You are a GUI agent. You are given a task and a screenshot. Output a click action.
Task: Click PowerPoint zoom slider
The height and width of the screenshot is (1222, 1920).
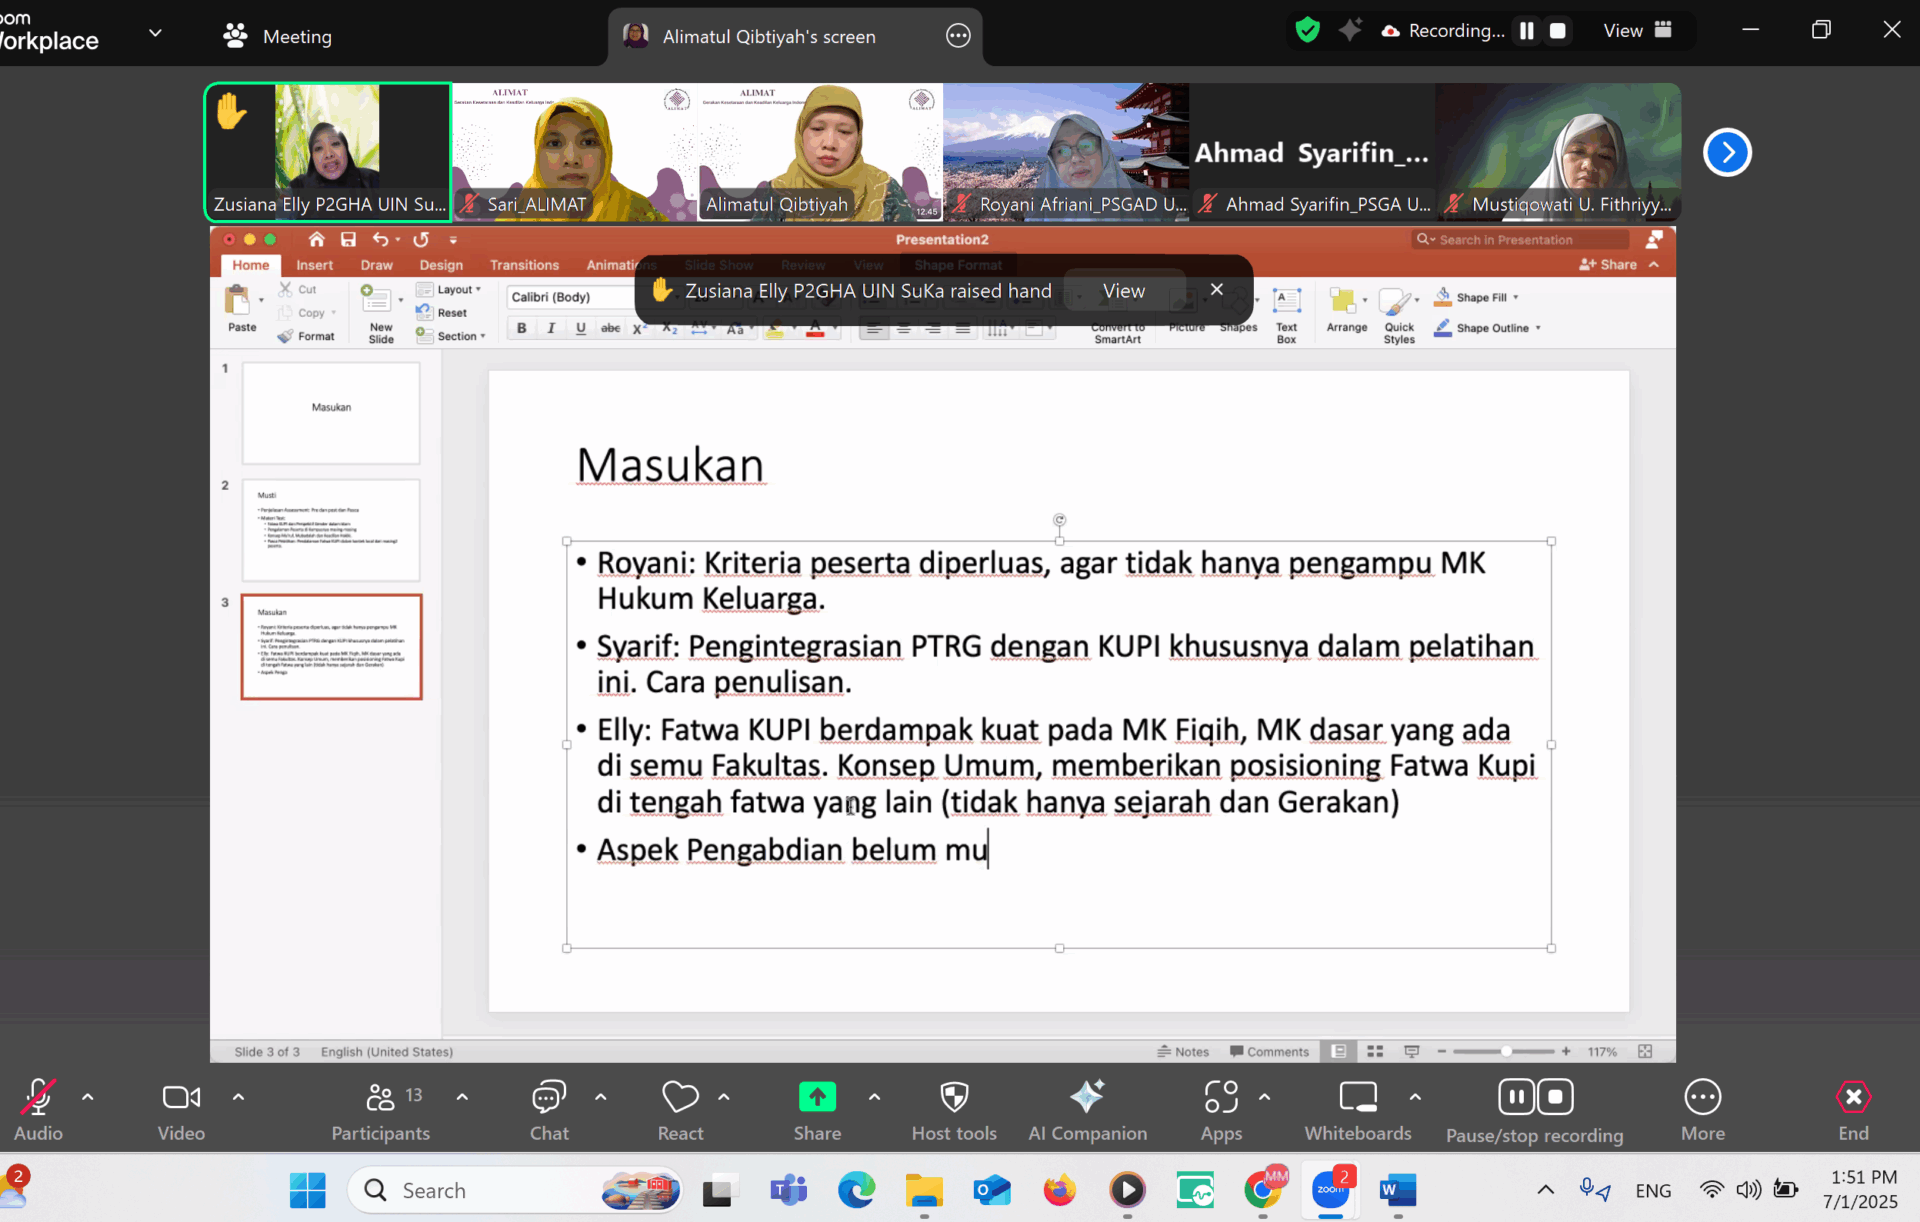coord(1505,1052)
